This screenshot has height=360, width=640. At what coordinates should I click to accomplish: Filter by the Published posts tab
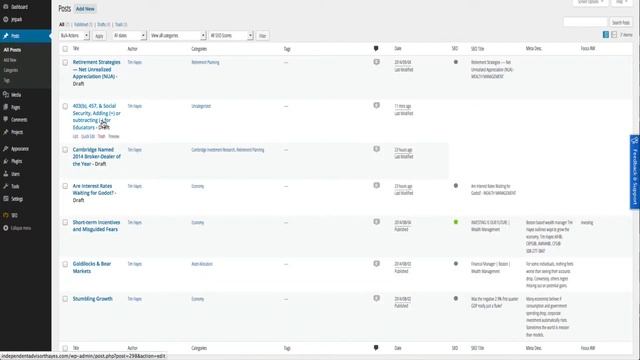pos(83,24)
